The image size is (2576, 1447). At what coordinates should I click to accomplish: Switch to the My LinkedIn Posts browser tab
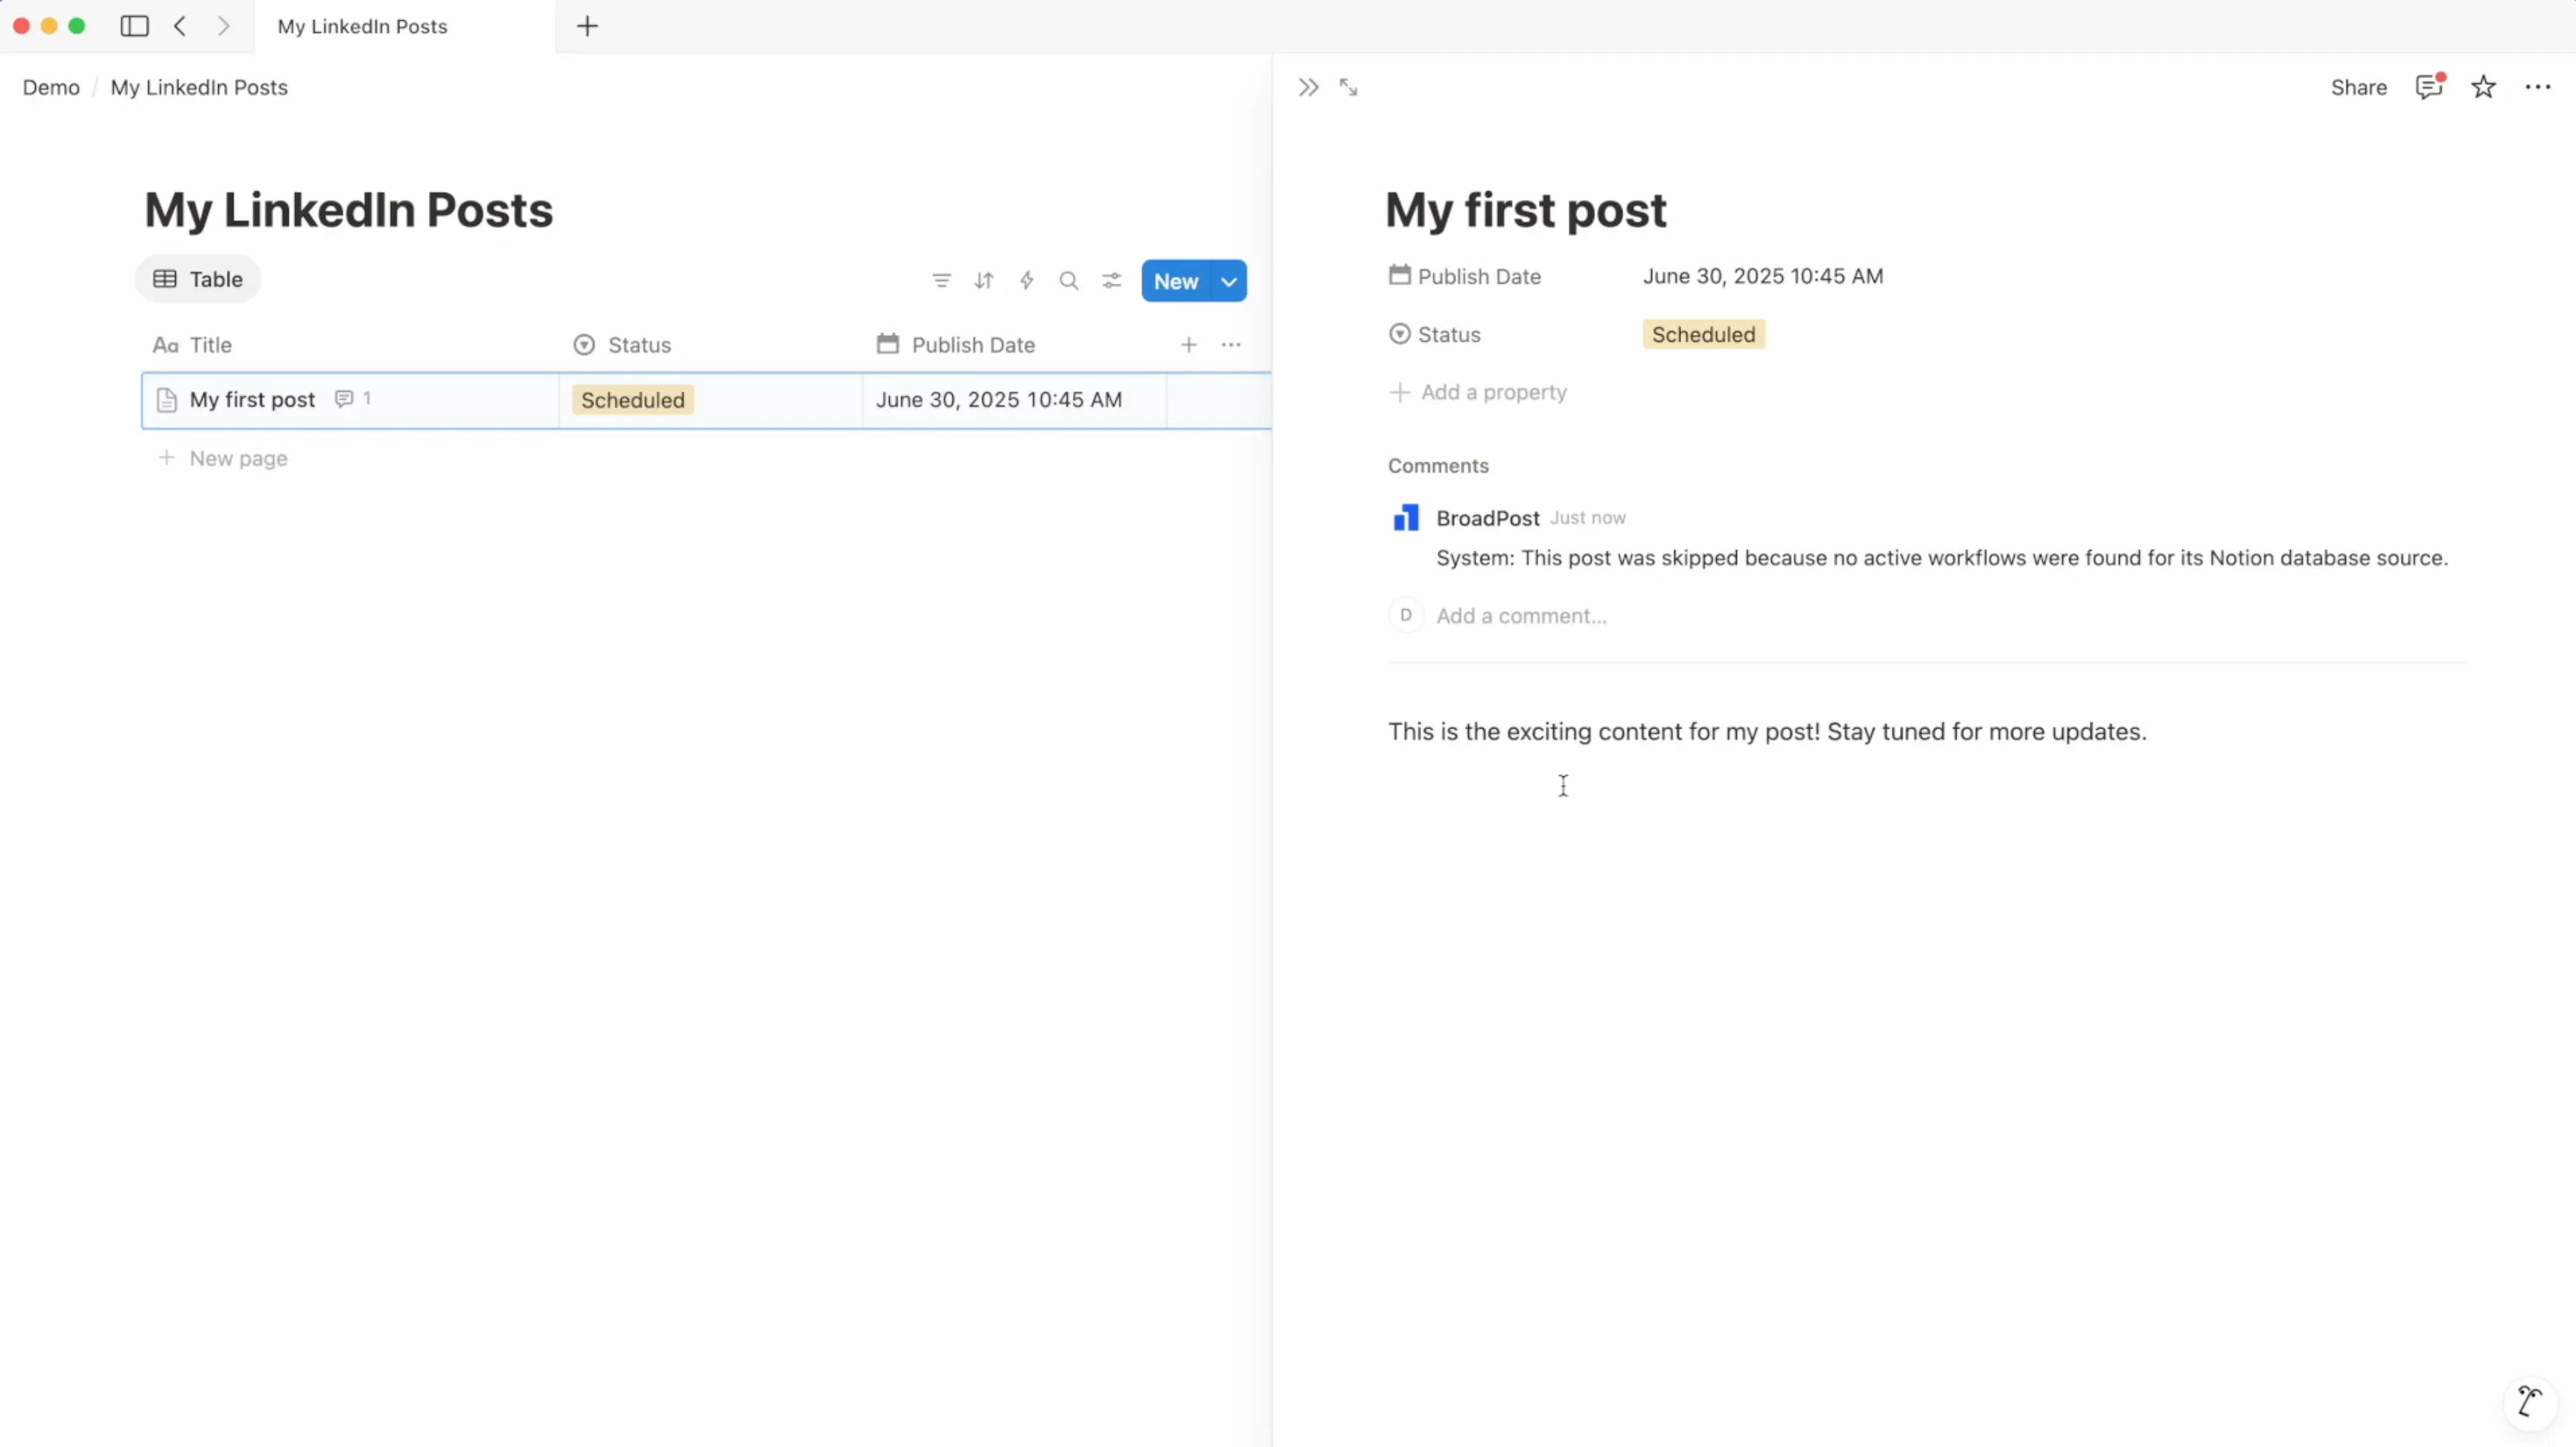click(362, 27)
